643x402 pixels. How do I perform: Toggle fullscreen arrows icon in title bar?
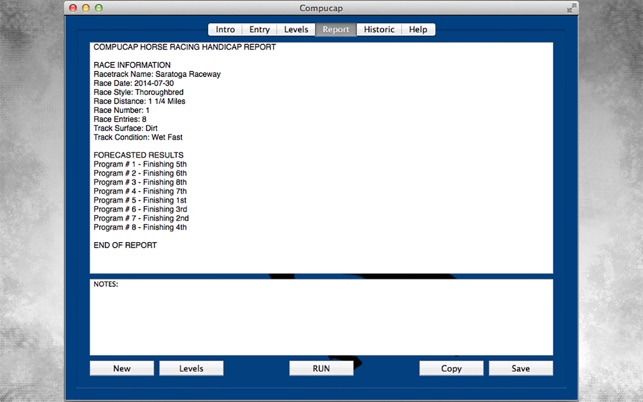coord(572,8)
